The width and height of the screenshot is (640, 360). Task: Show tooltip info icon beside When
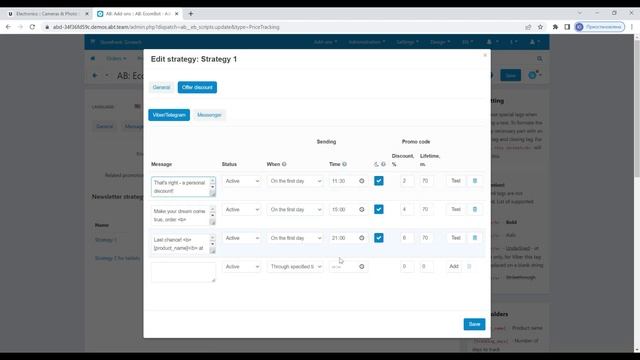point(284,164)
